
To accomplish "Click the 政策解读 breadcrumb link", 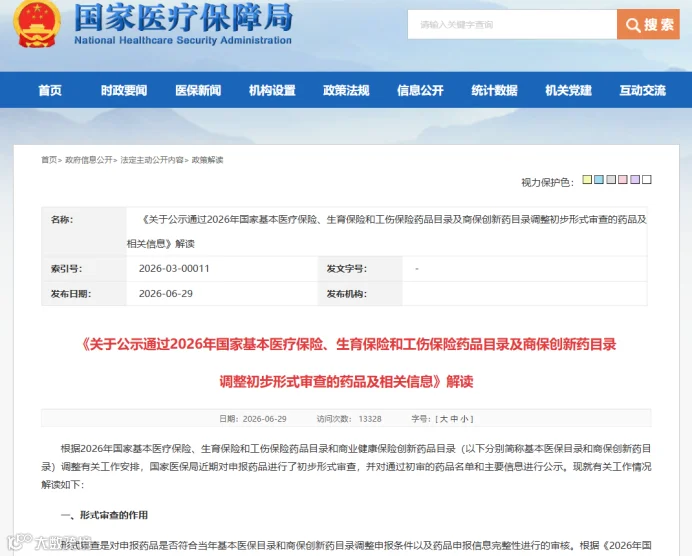I will tap(207, 160).
